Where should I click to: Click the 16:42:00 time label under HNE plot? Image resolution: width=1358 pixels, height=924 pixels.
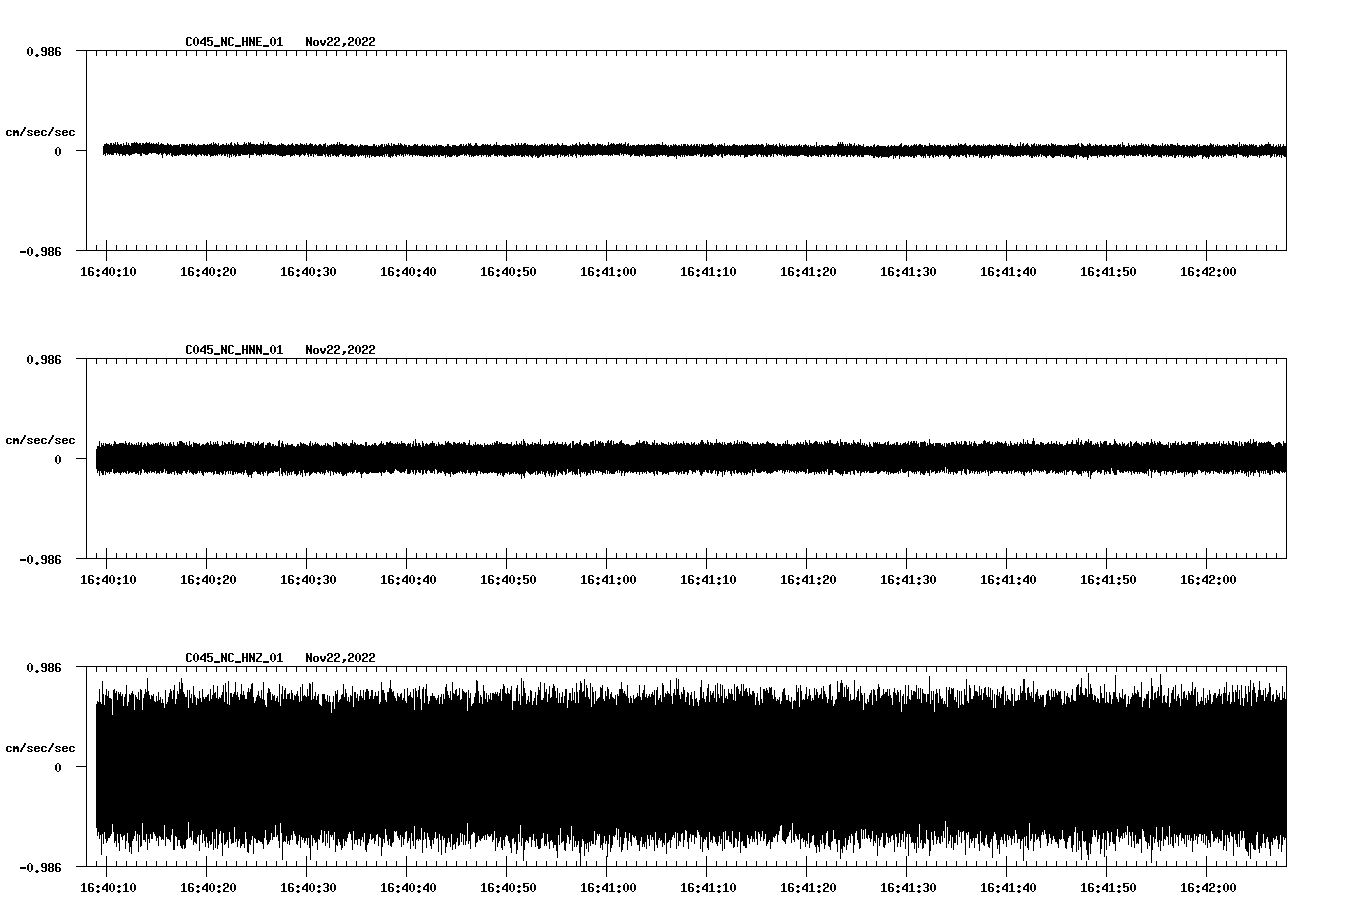(x=1208, y=272)
